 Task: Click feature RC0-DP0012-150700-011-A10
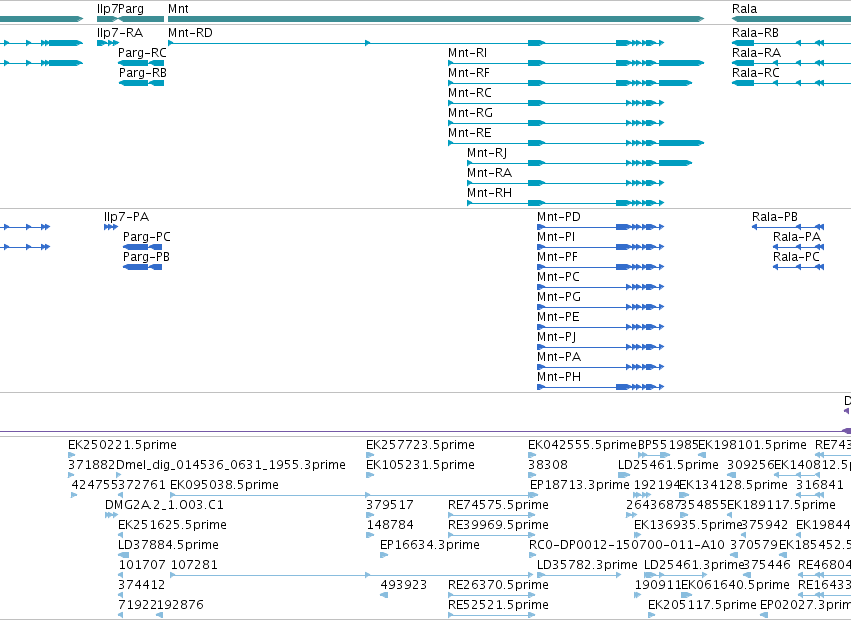pyautogui.click(x=627, y=545)
